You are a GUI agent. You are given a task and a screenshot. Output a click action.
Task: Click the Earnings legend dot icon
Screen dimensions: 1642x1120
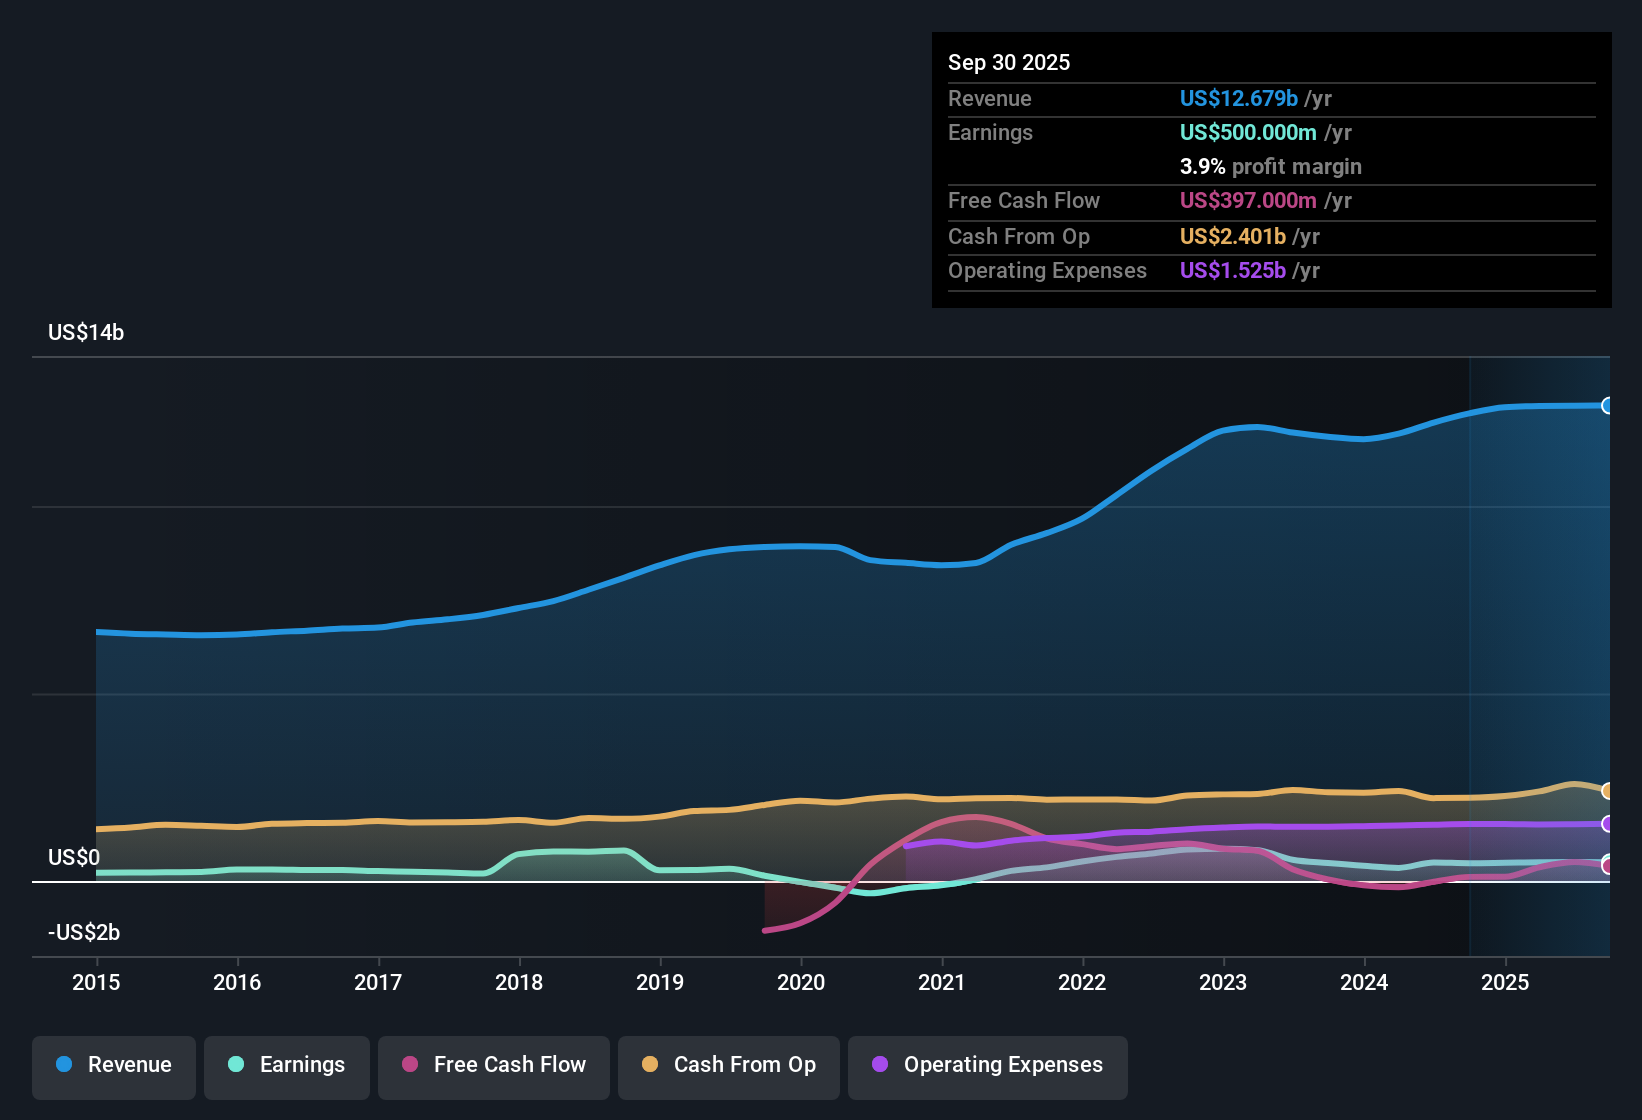click(233, 1065)
